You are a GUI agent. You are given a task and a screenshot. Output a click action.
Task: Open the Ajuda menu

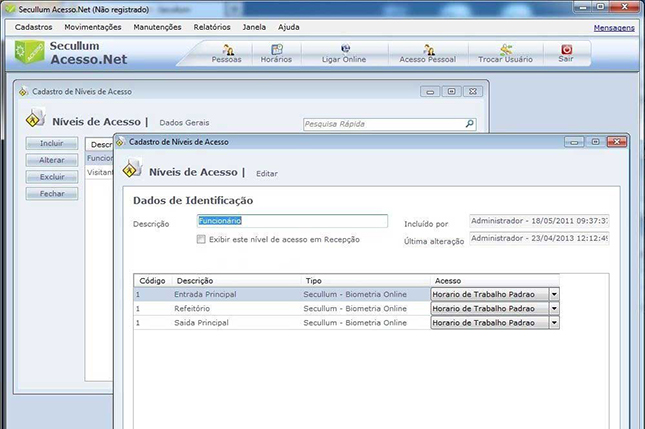tap(289, 27)
